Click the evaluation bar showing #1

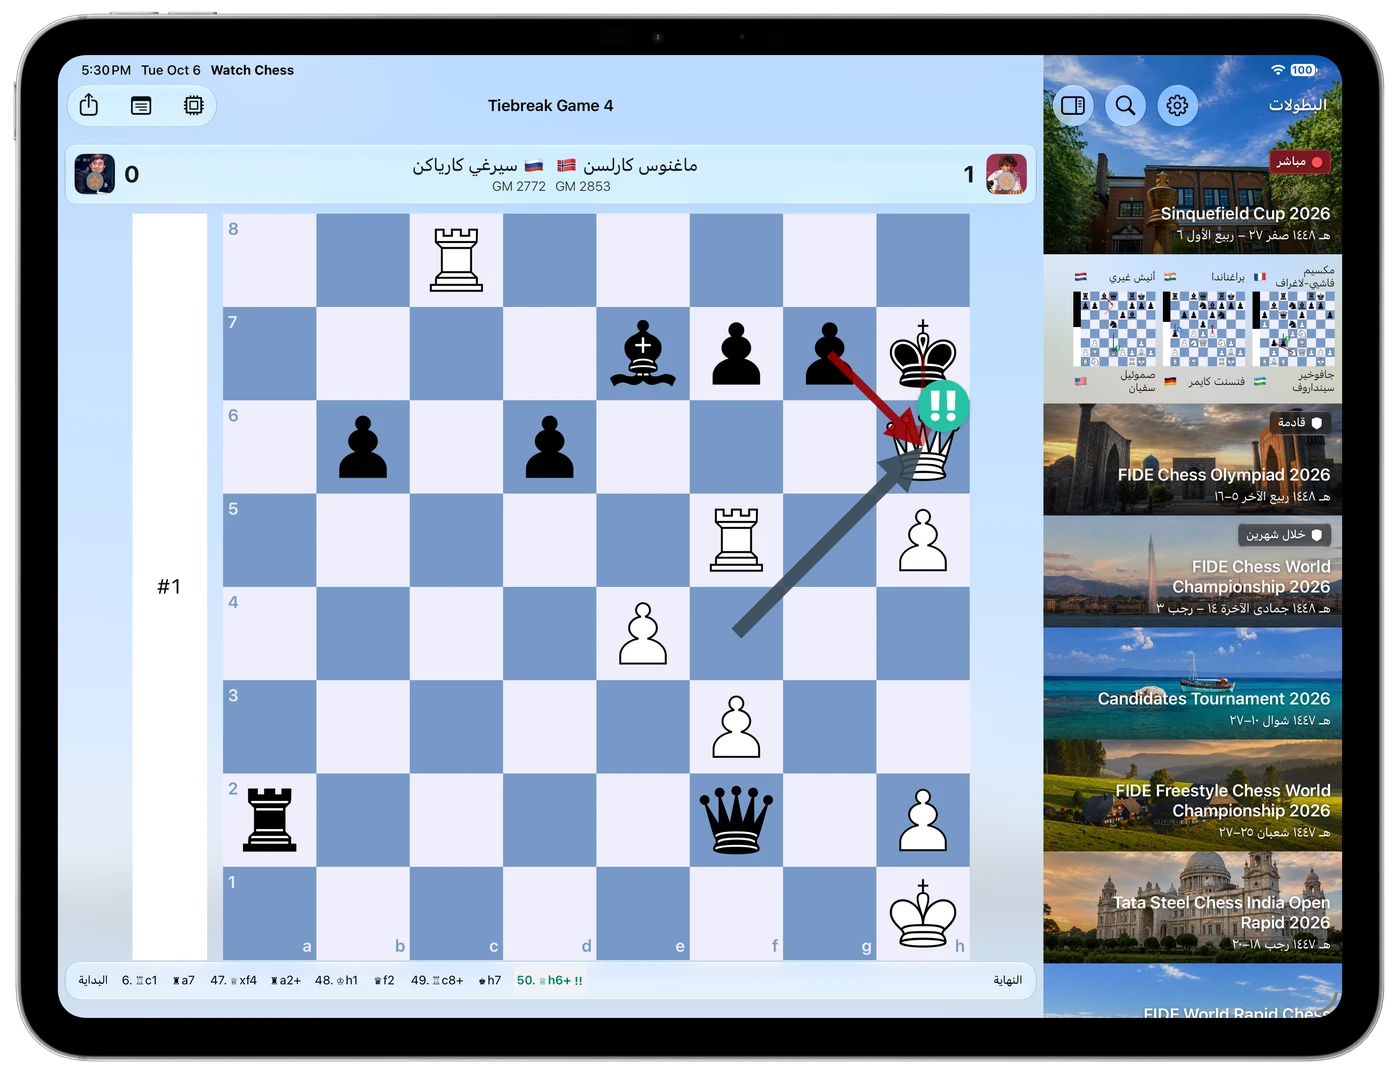coord(170,587)
